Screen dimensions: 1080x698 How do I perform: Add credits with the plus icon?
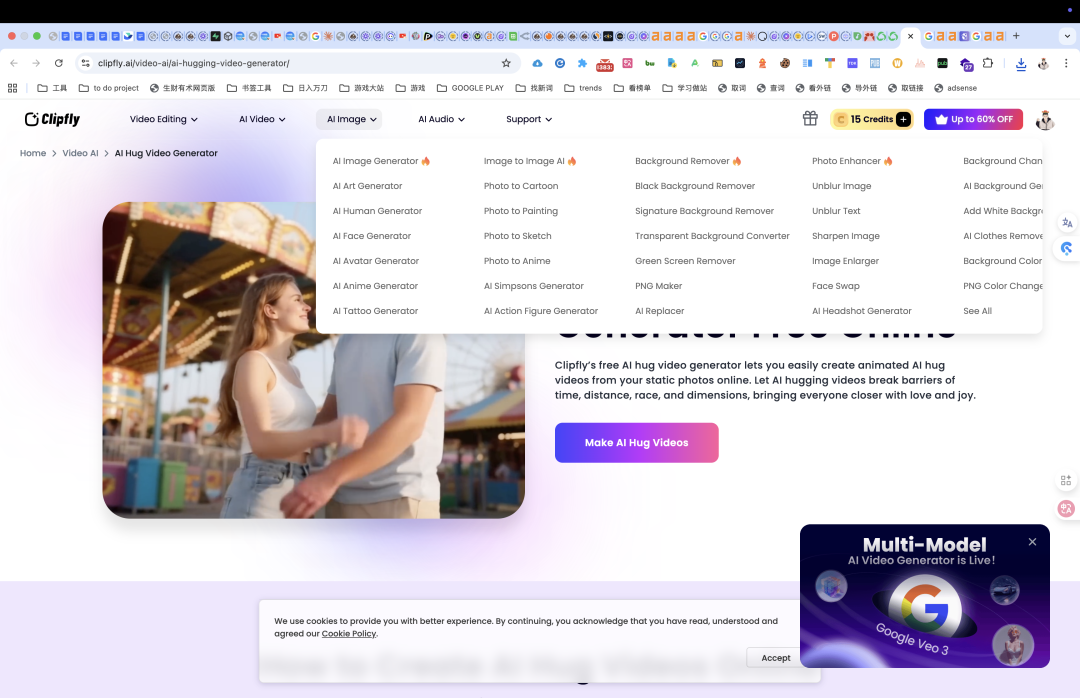pos(903,119)
